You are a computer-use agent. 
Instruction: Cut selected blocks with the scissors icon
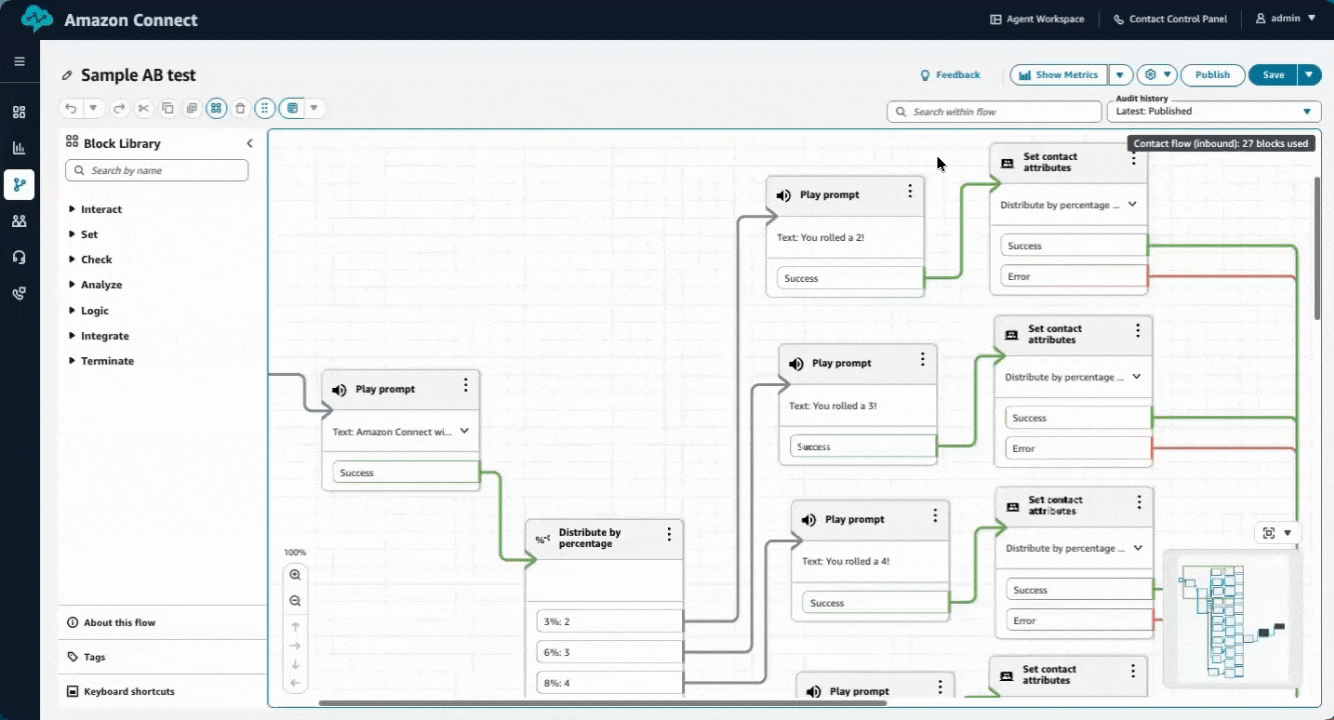[x=143, y=108]
